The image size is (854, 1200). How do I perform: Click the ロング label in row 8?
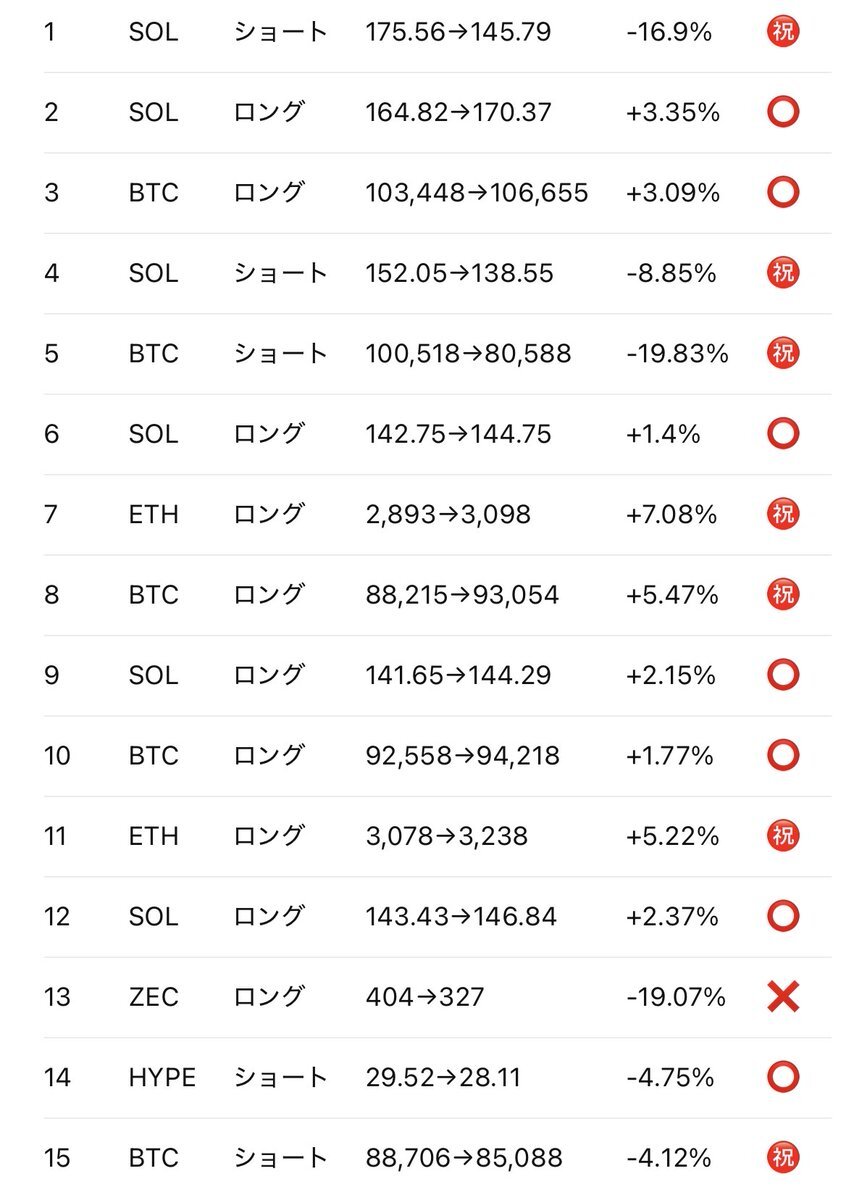tap(268, 595)
